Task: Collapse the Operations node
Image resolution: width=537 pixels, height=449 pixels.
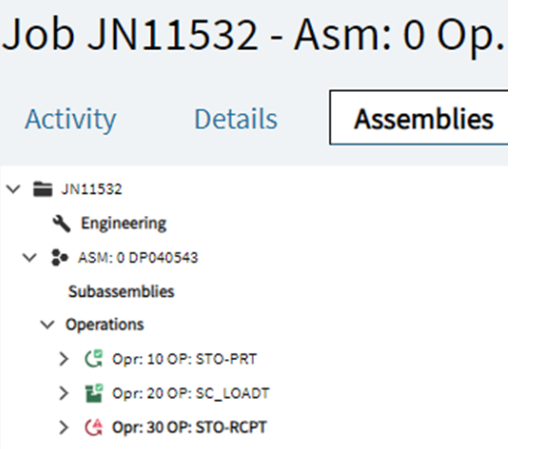Action: [47, 324]
